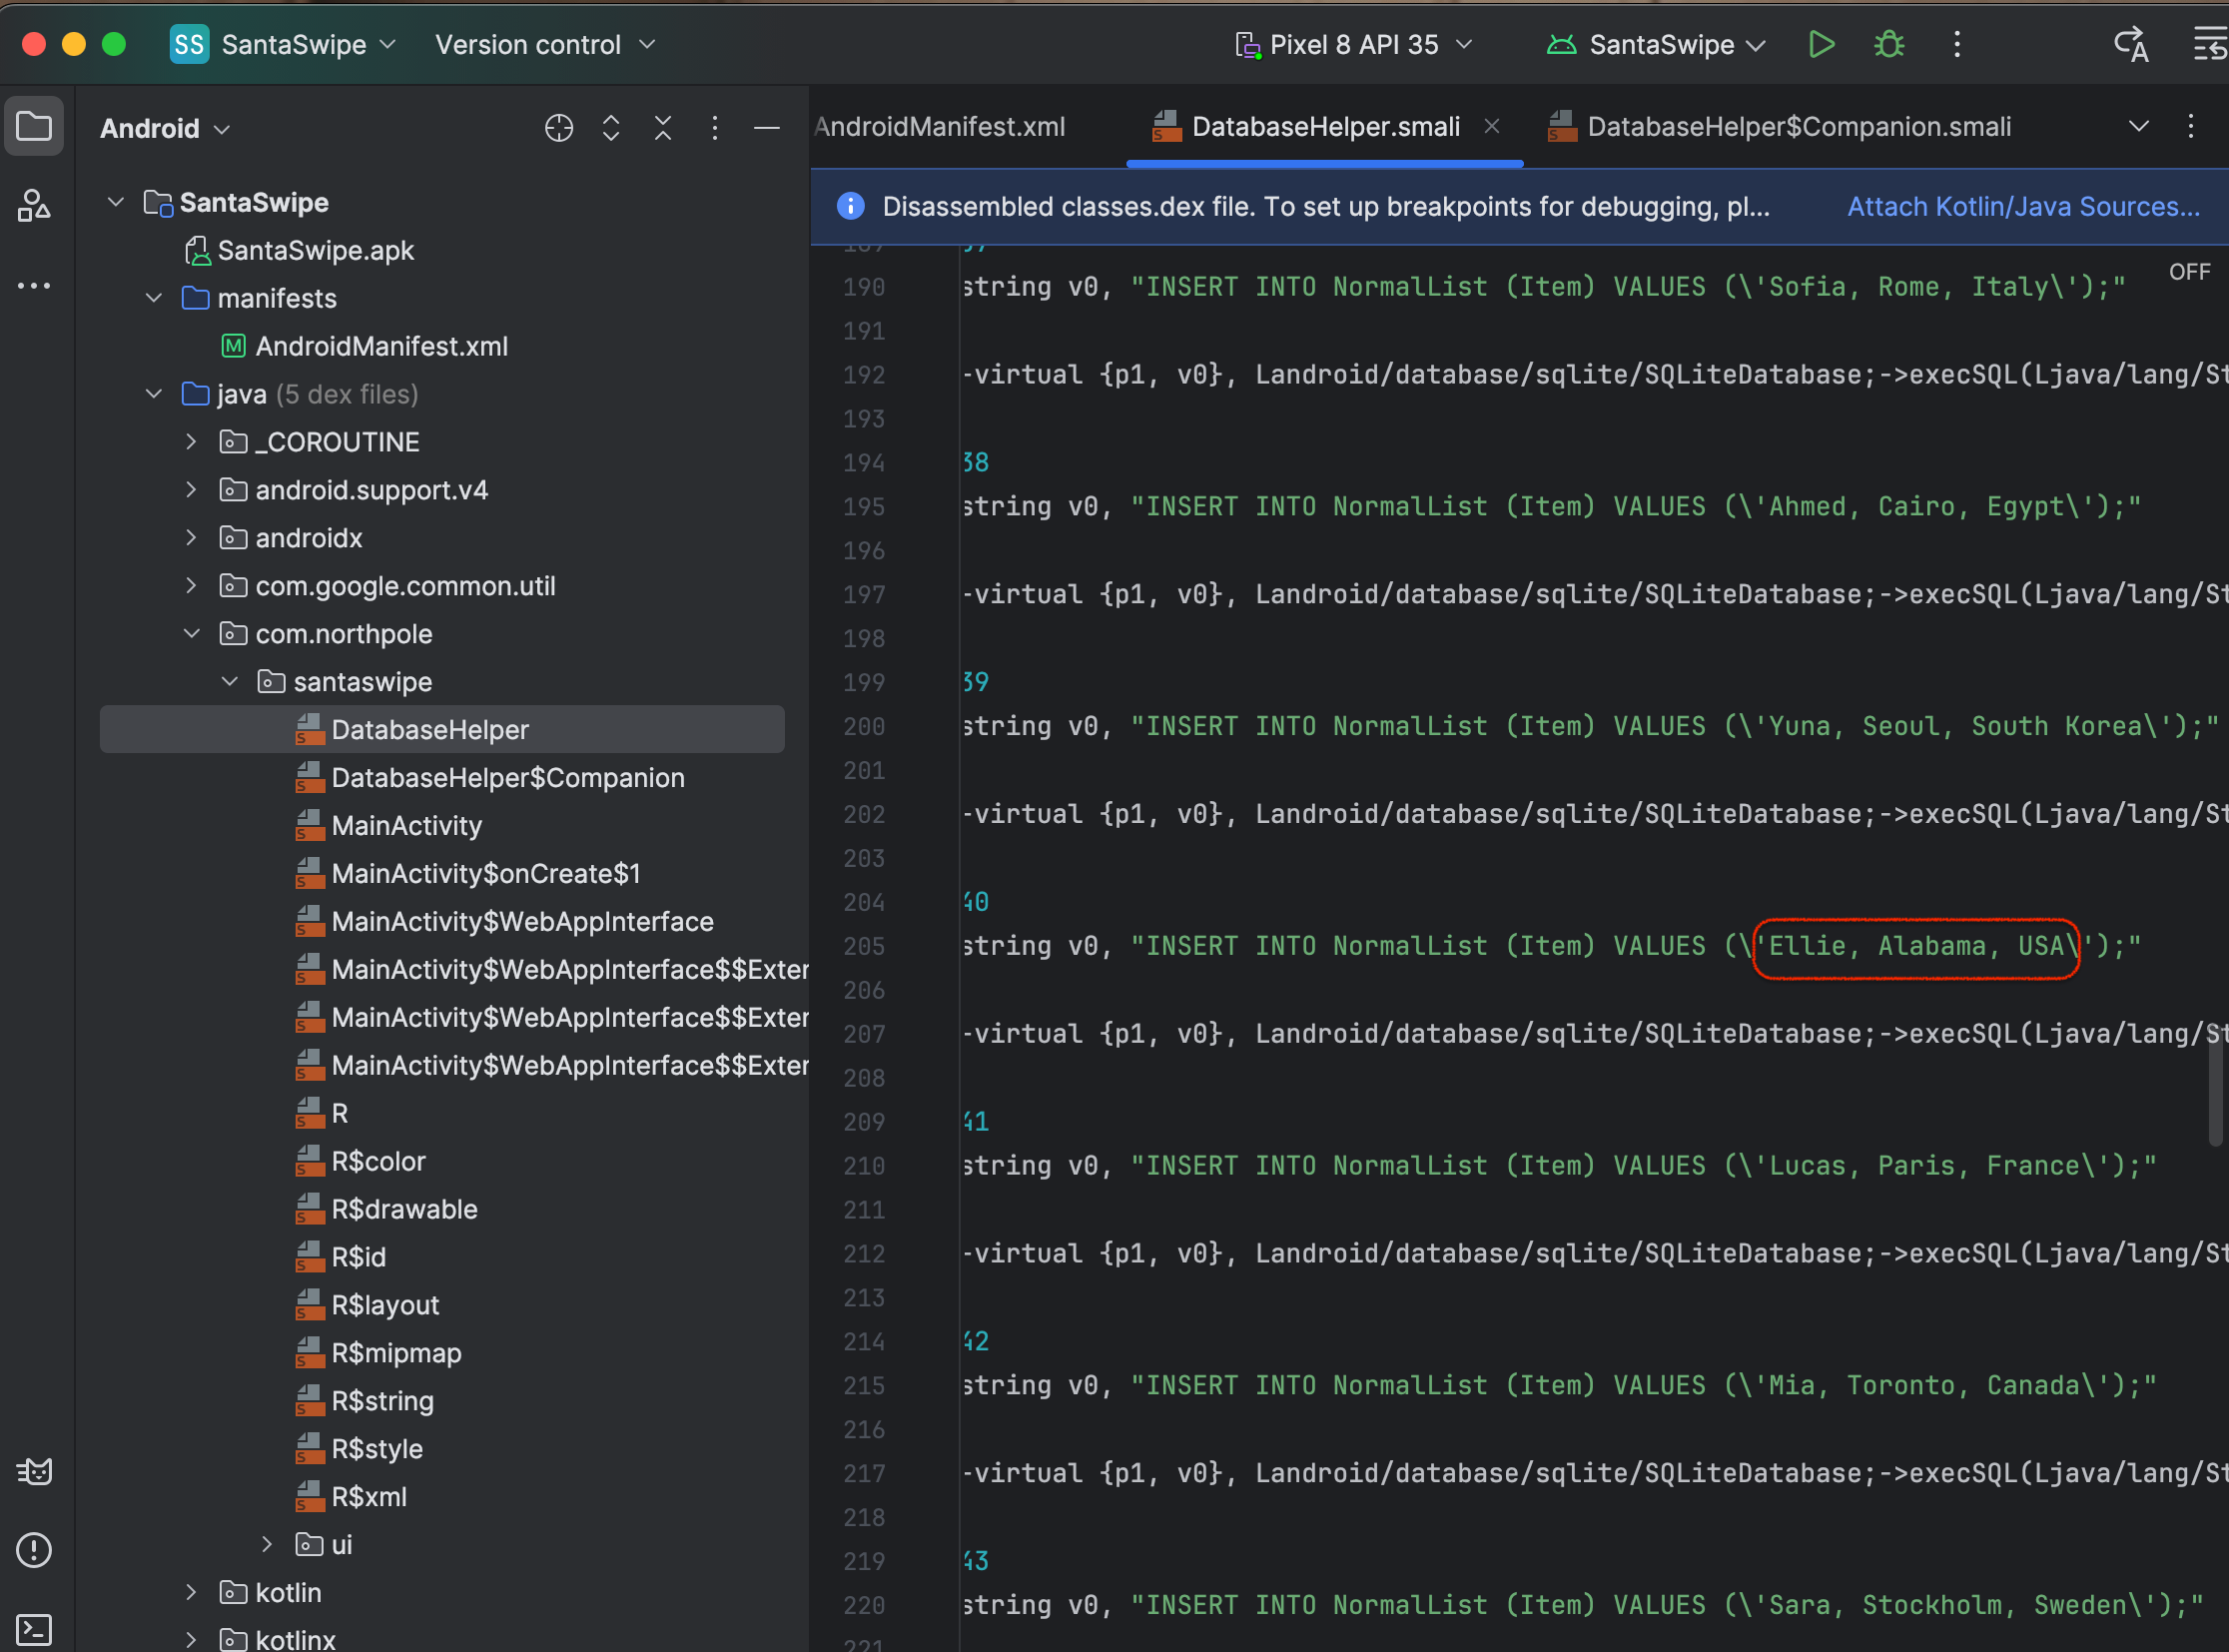
Task: Click the 'Lucas, Paris, France' string
Action: 1924,1166
